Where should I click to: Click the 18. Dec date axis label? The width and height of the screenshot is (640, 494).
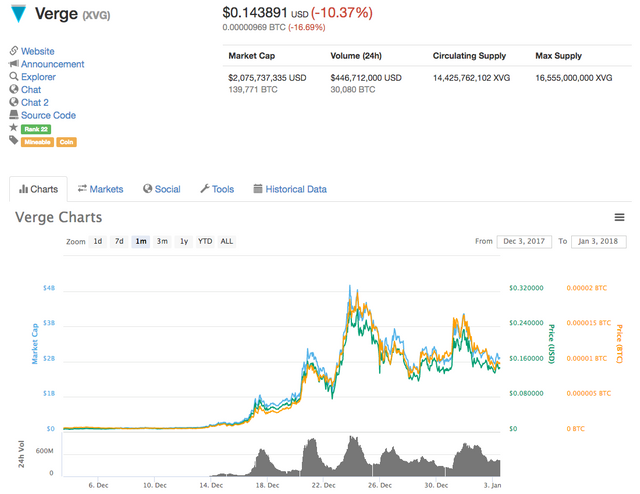267,485
